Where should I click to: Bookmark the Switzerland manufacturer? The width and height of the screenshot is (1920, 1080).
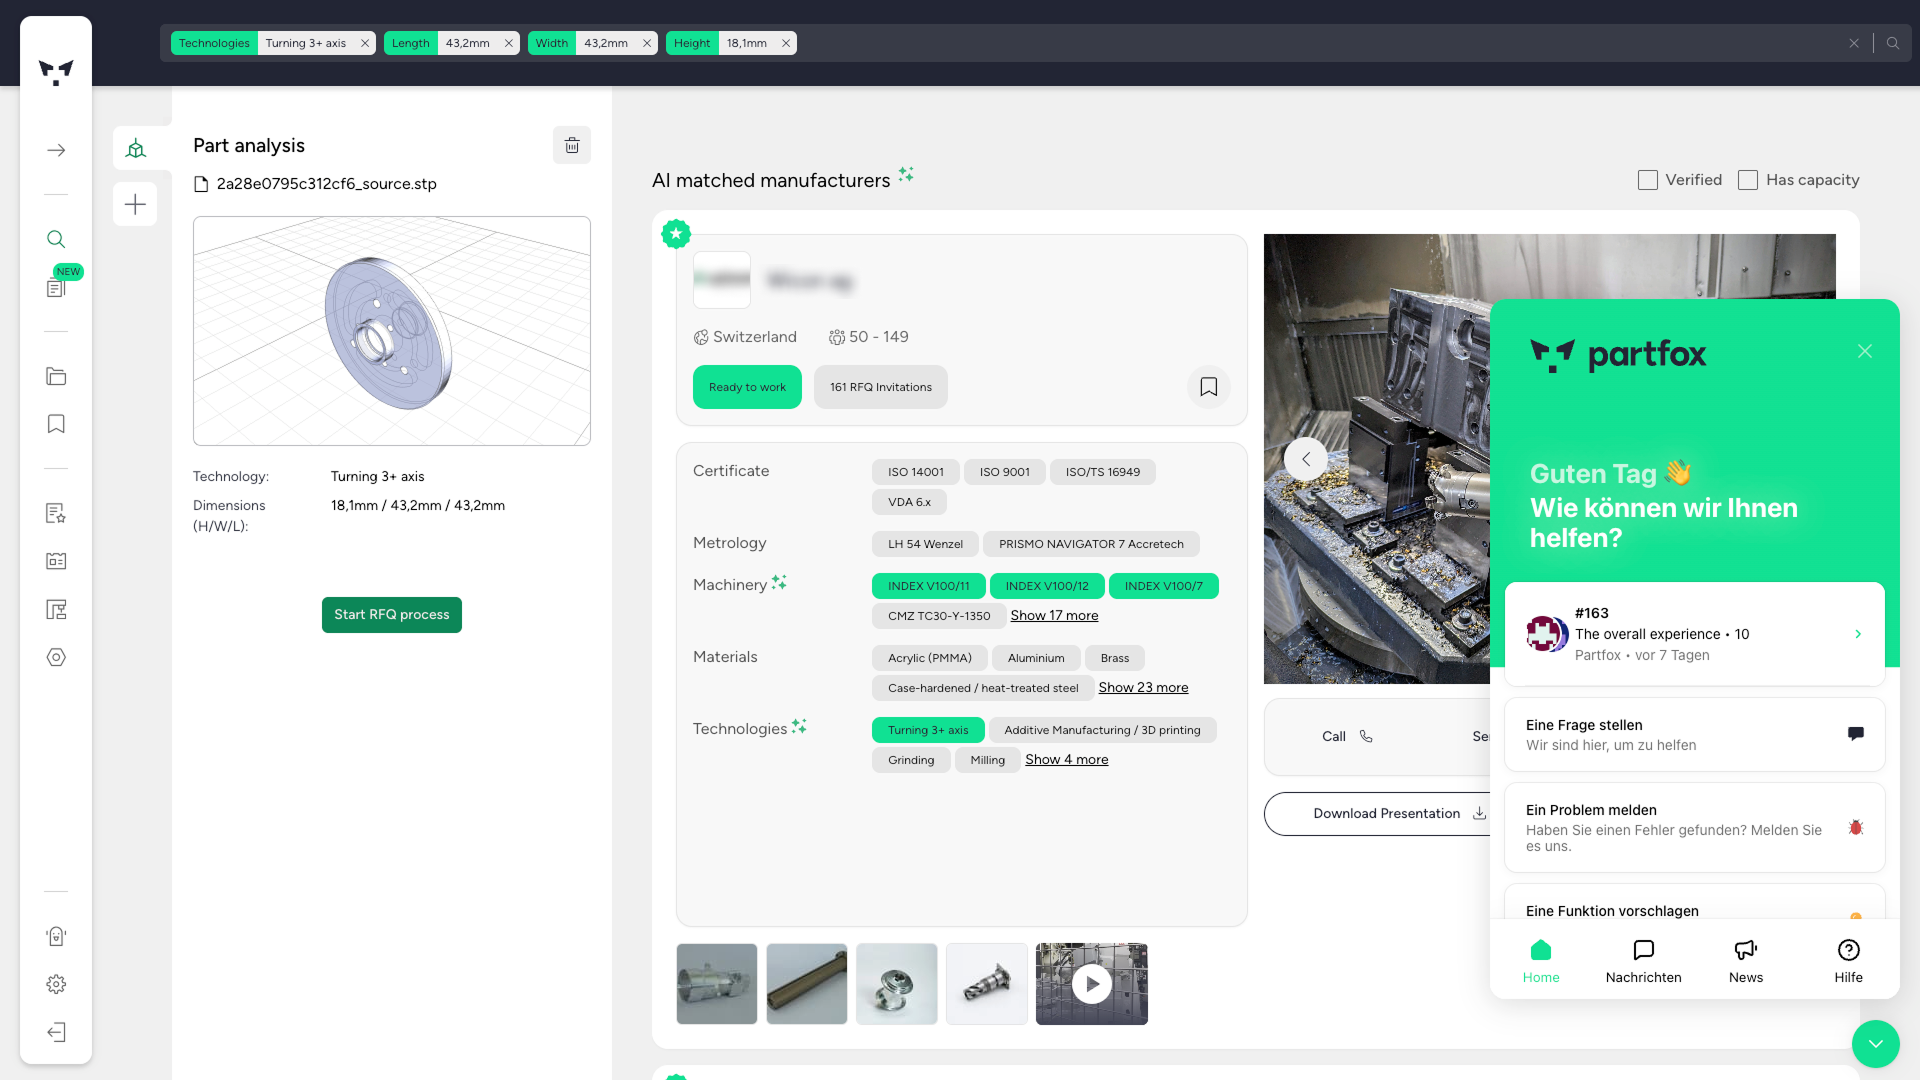click(x=1208, y=387)
